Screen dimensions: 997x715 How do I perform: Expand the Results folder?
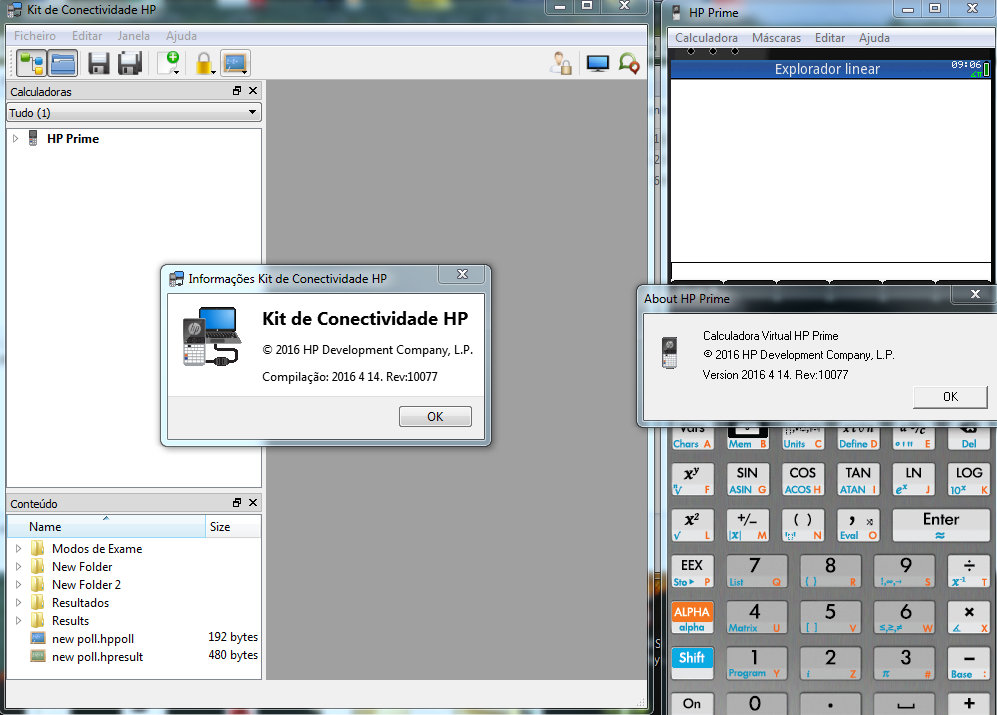[18, 620]
